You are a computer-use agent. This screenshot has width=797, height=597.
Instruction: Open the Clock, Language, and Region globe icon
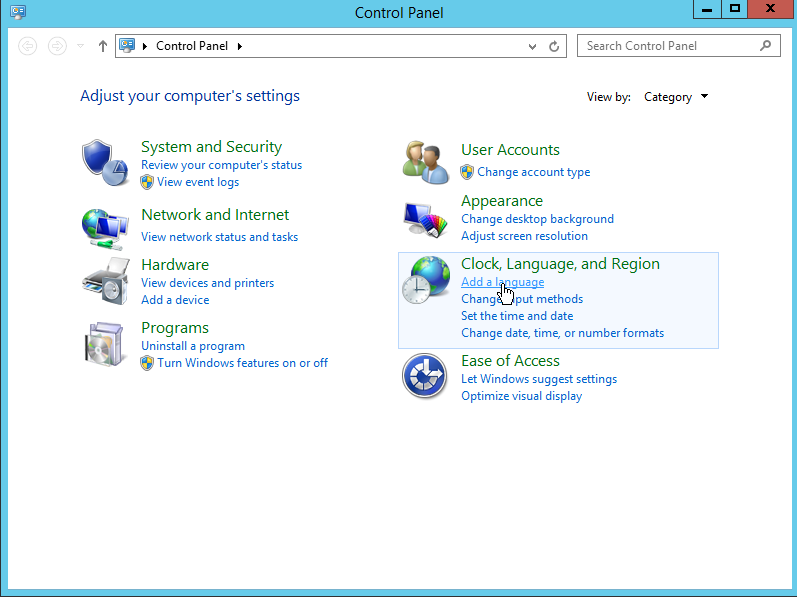pyautogui.click(x=425, y=280)
